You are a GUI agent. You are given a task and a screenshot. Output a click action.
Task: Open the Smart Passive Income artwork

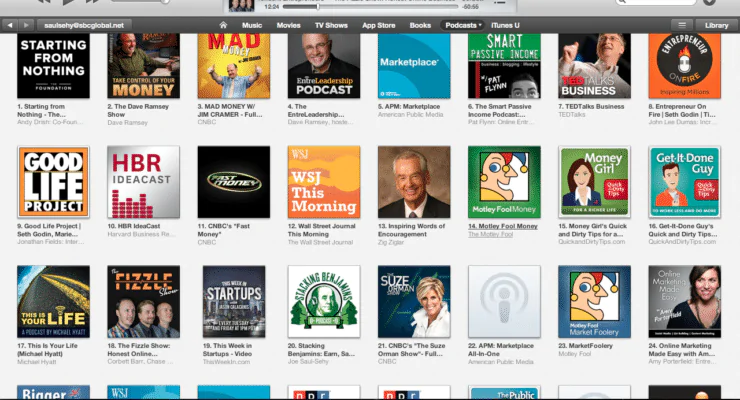504,66
